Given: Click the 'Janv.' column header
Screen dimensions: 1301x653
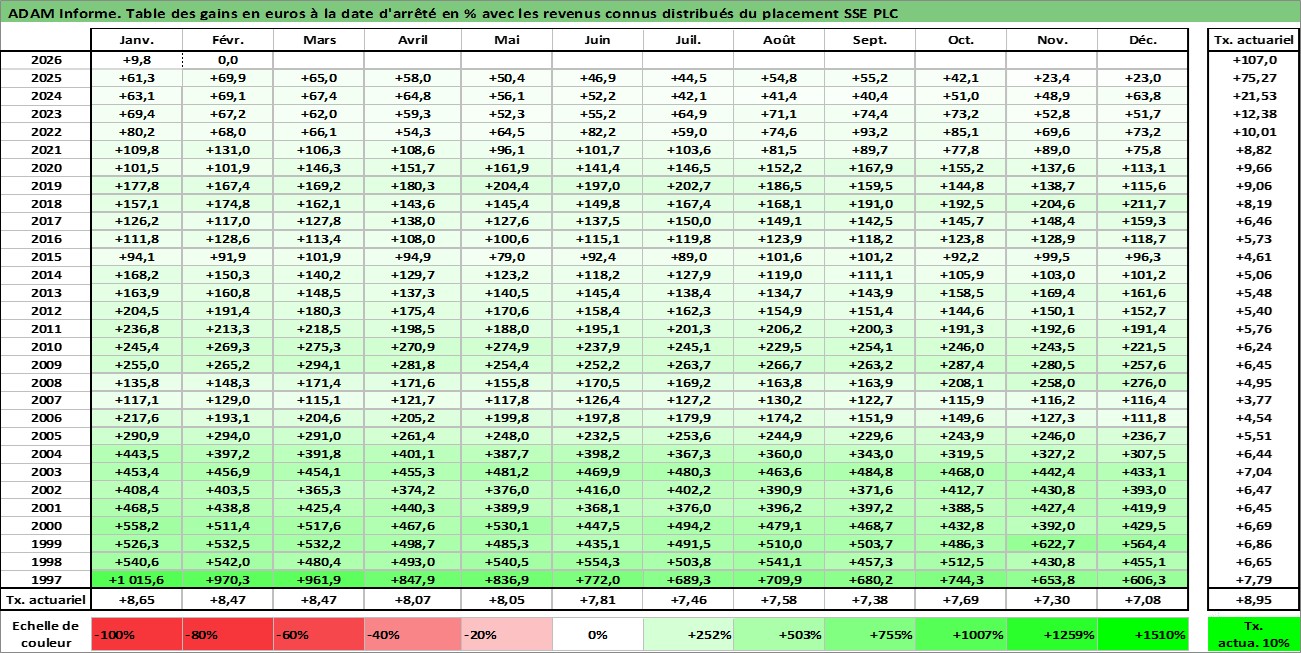Looking at the screenshot, I should [x=136, y=40].
